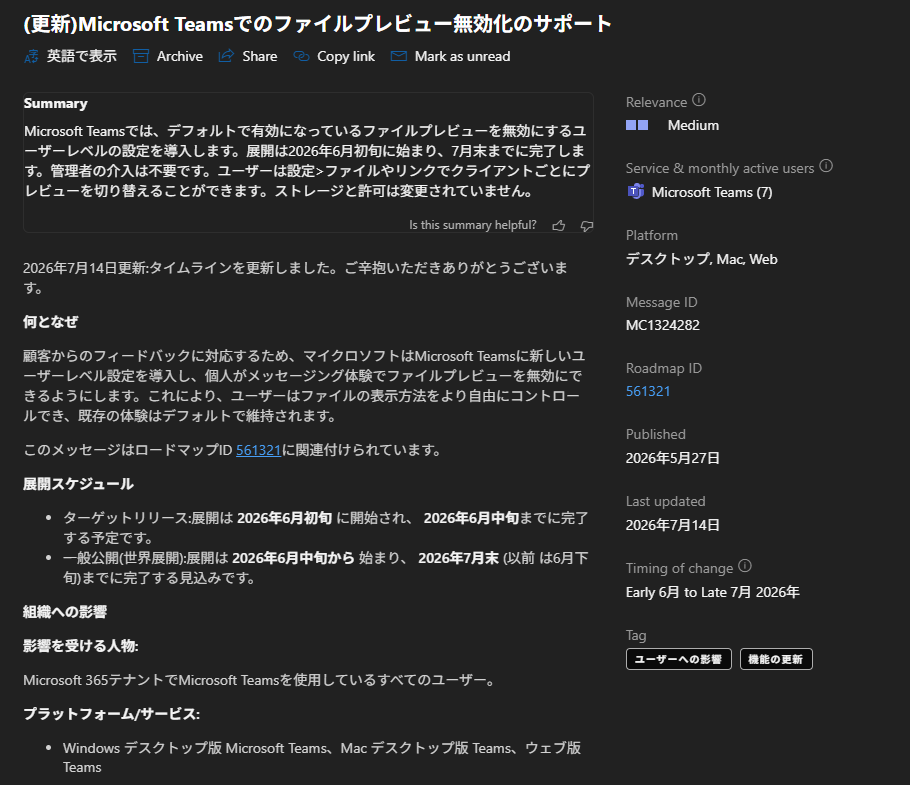
Task: Click the Copy link chain icon
Action: tap(301, 56)
